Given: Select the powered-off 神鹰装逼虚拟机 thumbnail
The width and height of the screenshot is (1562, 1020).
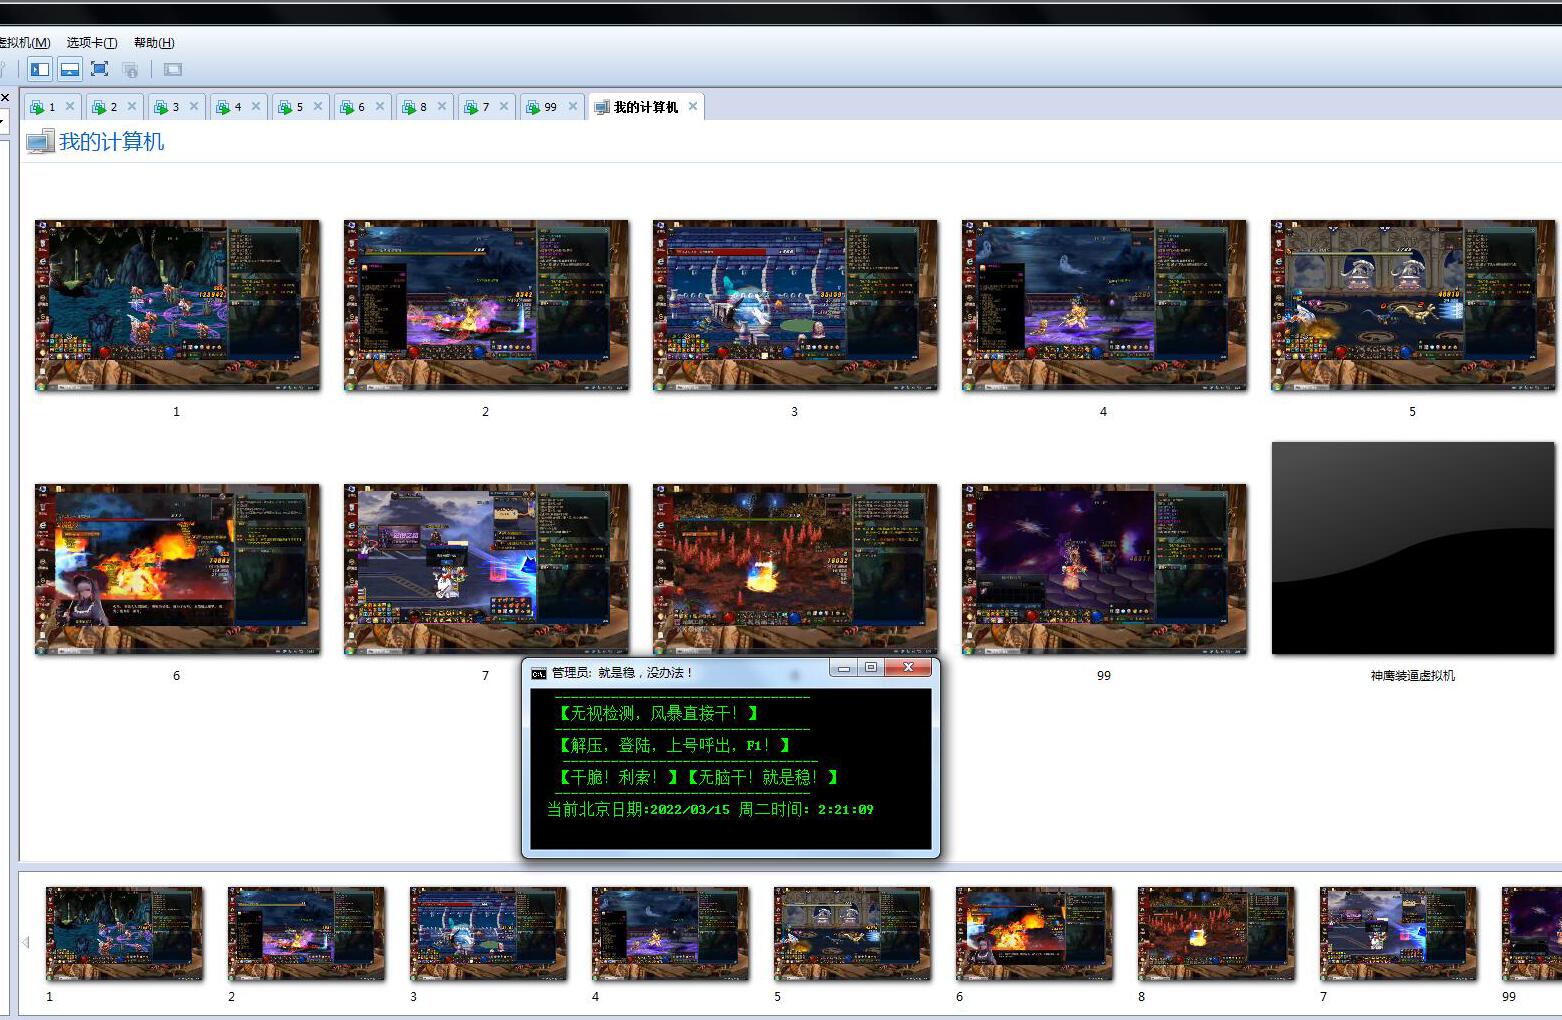Looking at the screenshot, I should point(1413,548).
